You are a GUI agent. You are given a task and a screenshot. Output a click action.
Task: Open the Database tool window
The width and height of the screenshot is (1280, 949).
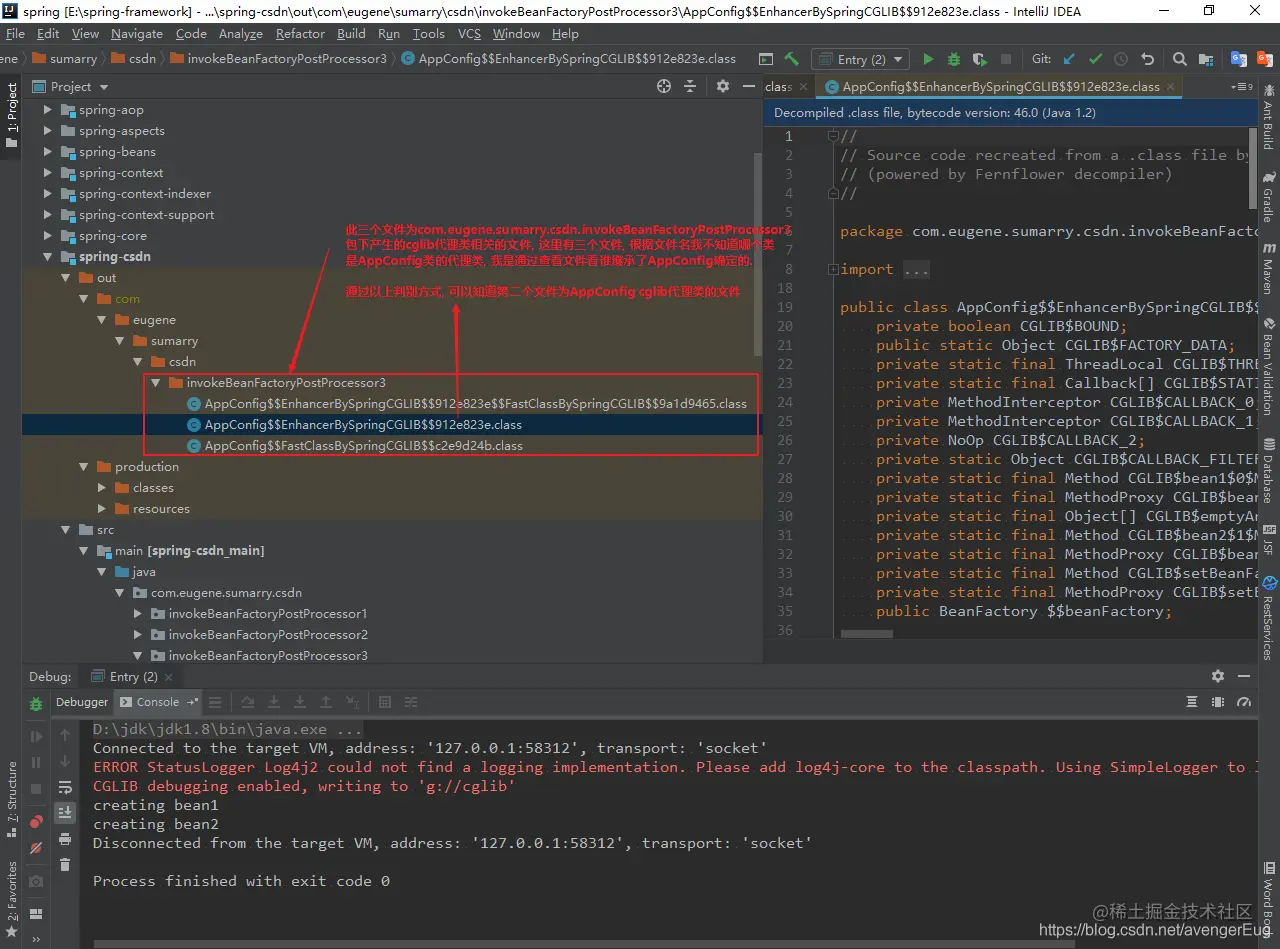click(x=1268, y=470)
